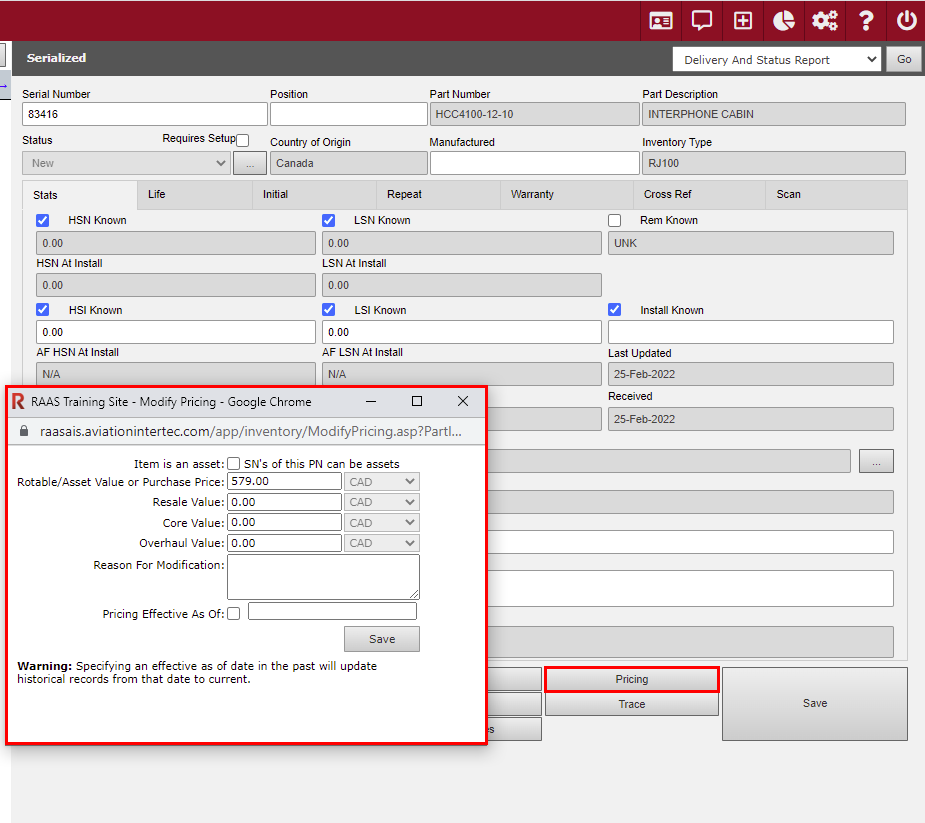925x823 pixels.
Task: Check the Item is an asset checkbox
Action: coord(233,462)
